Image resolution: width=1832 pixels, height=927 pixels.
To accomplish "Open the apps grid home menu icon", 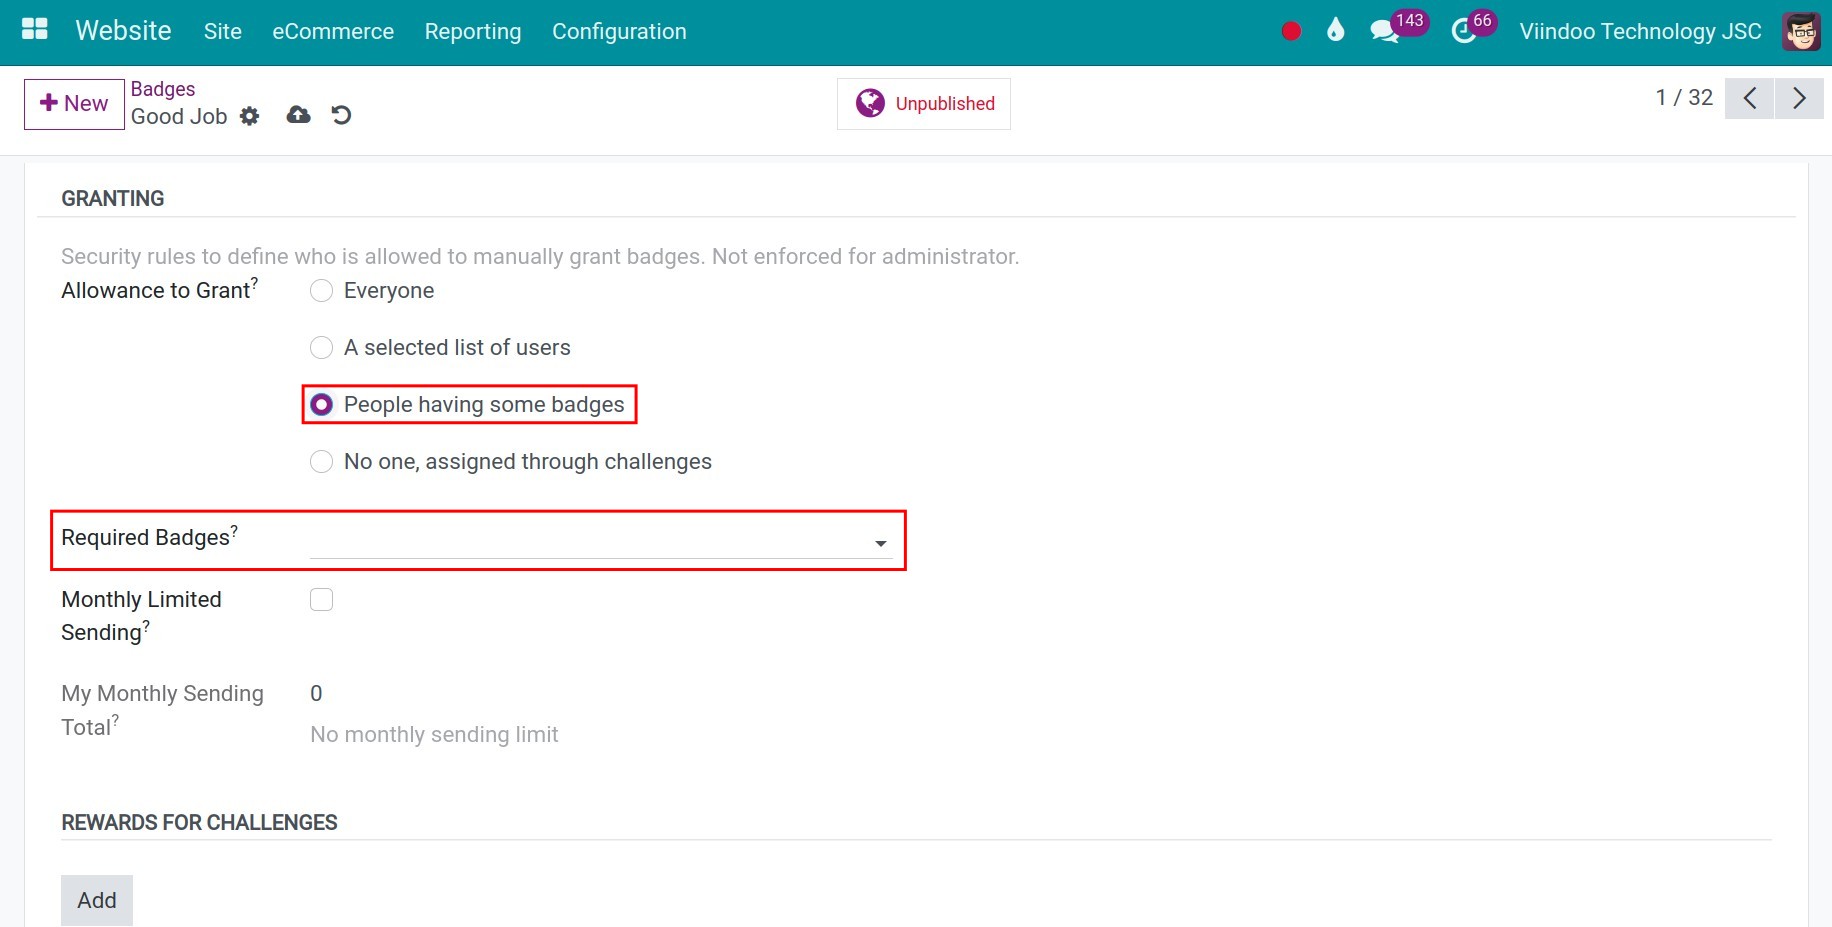I will pyautogui.click(x=35, y=30).
